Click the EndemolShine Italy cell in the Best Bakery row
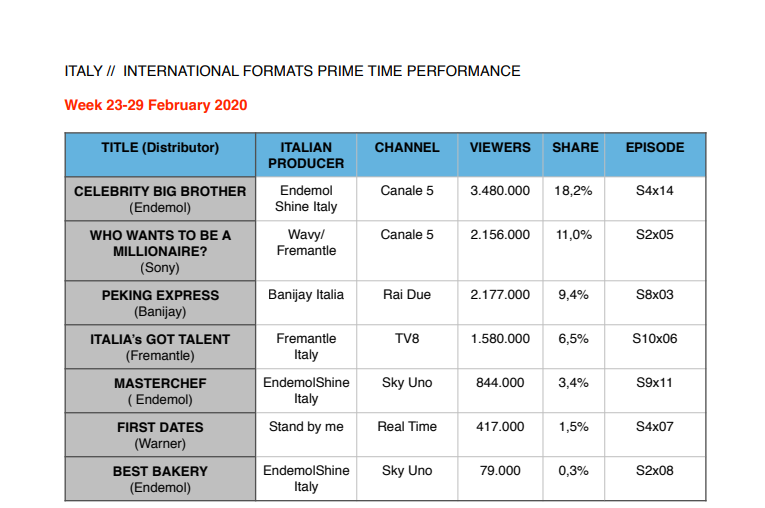Viewport: 765px width, 508px height. 306,478
